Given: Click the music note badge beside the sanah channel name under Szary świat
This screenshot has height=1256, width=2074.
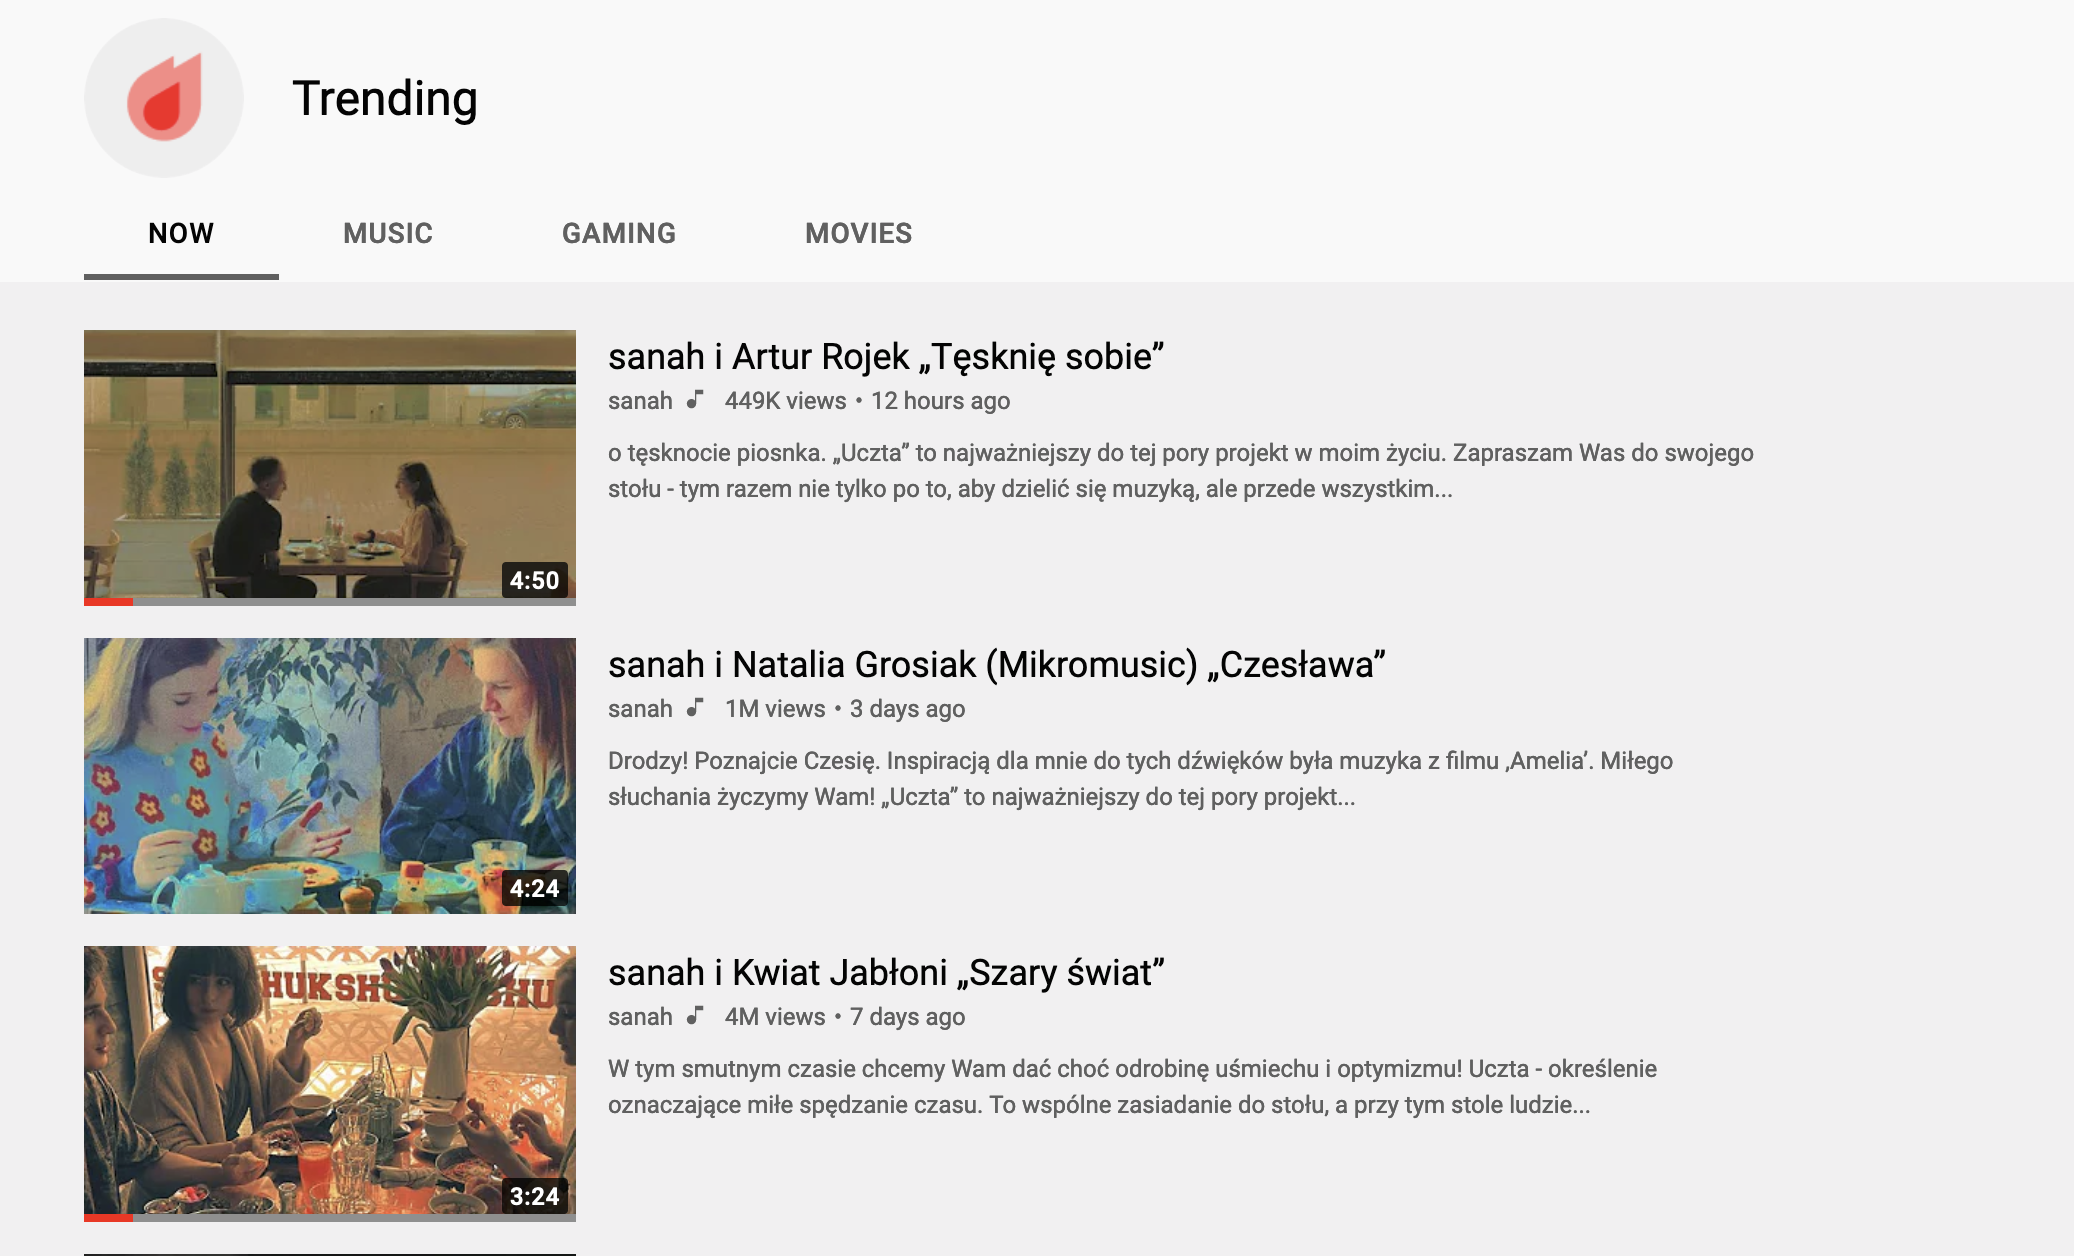Looking at the screenshot, I should pos(696,1016).
